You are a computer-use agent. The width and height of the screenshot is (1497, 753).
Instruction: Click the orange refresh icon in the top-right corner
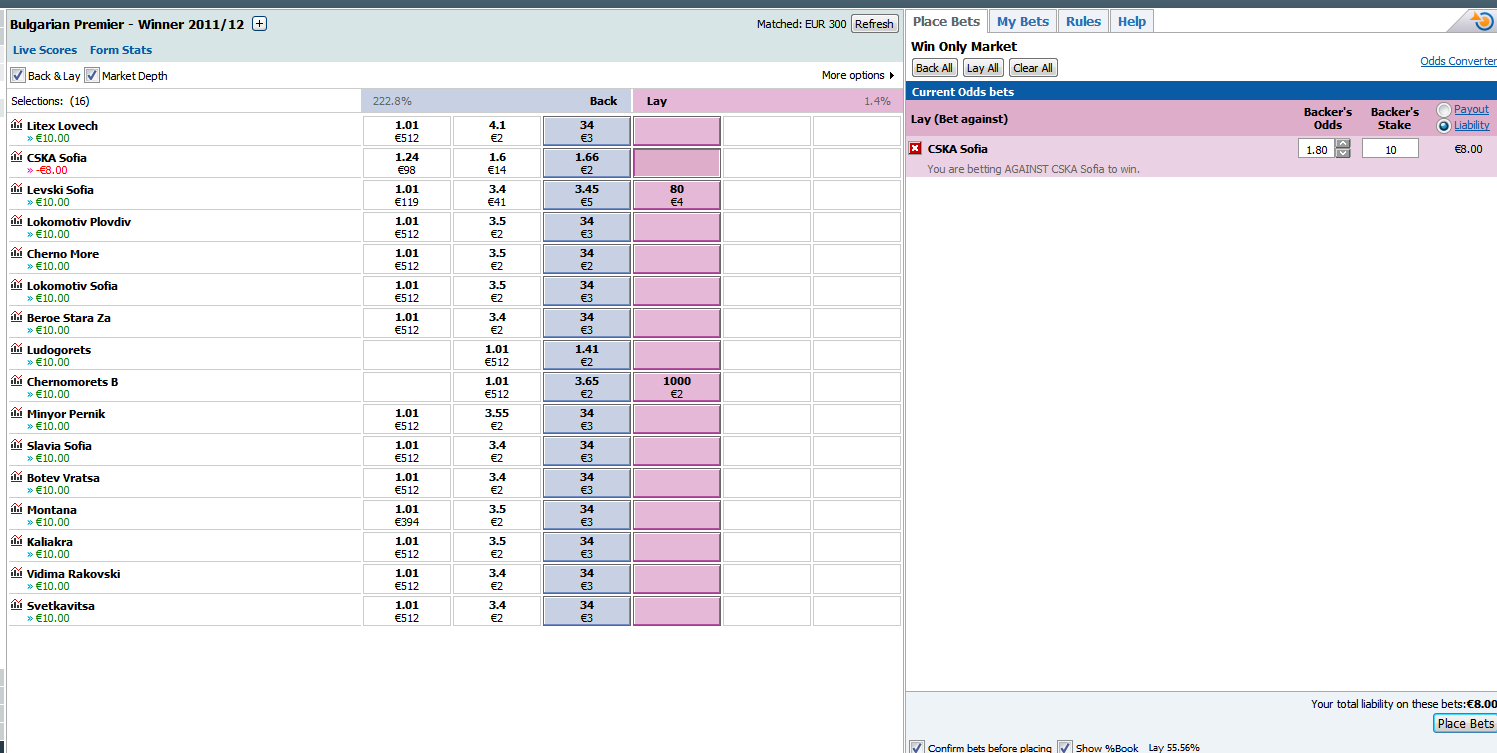click(1481, 20)
